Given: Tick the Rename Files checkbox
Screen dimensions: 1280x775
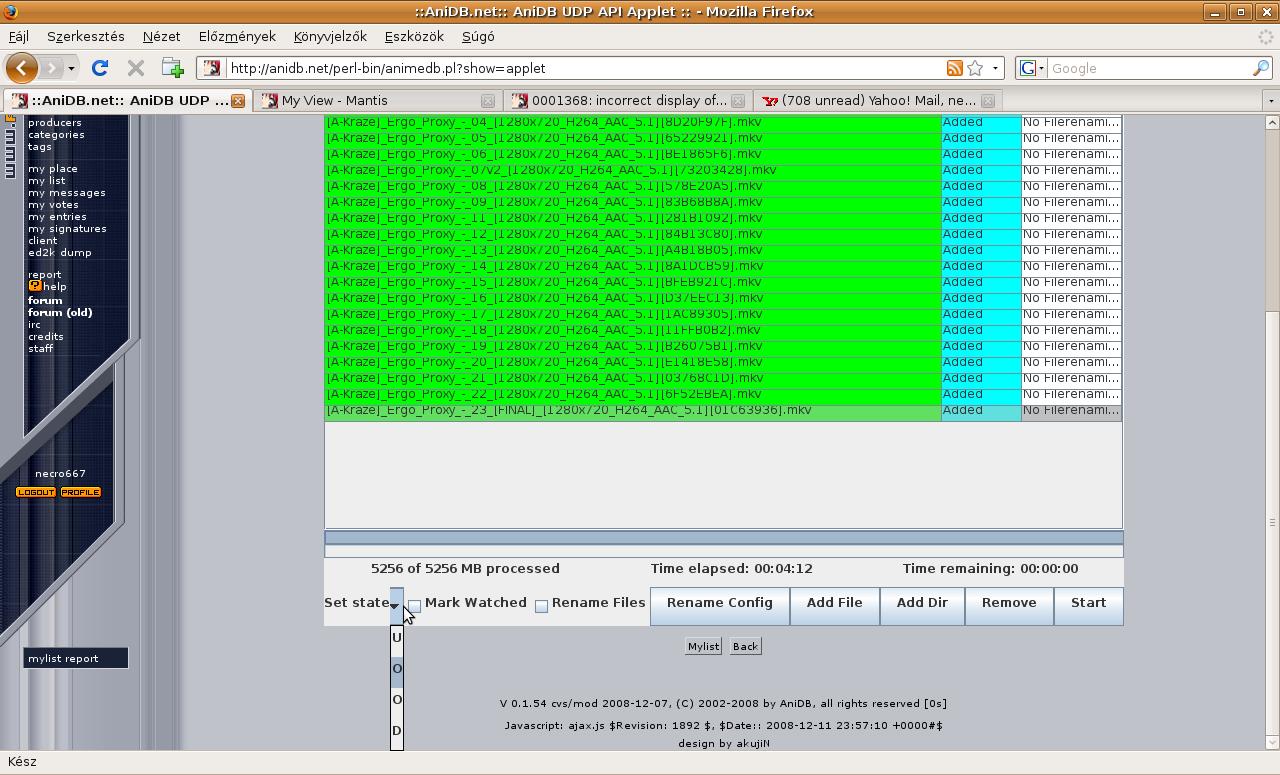Looking at the screenshot, I should [541, 606].
